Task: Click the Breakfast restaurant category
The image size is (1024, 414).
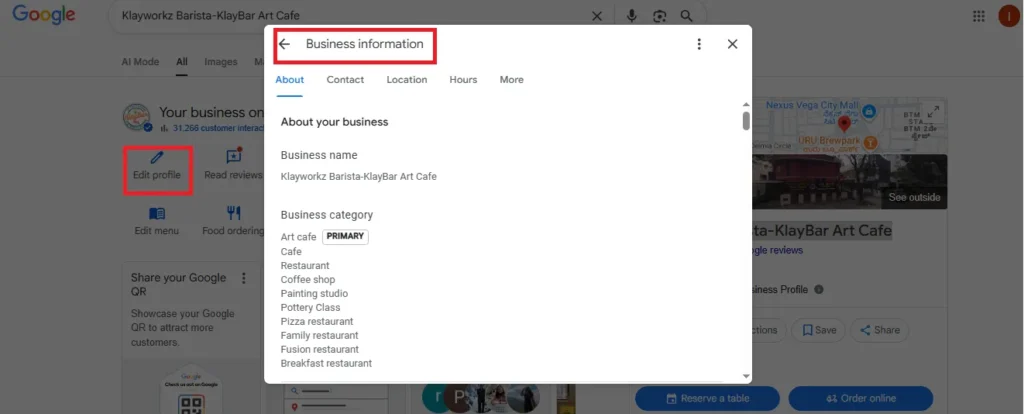Action: [326, 363]
